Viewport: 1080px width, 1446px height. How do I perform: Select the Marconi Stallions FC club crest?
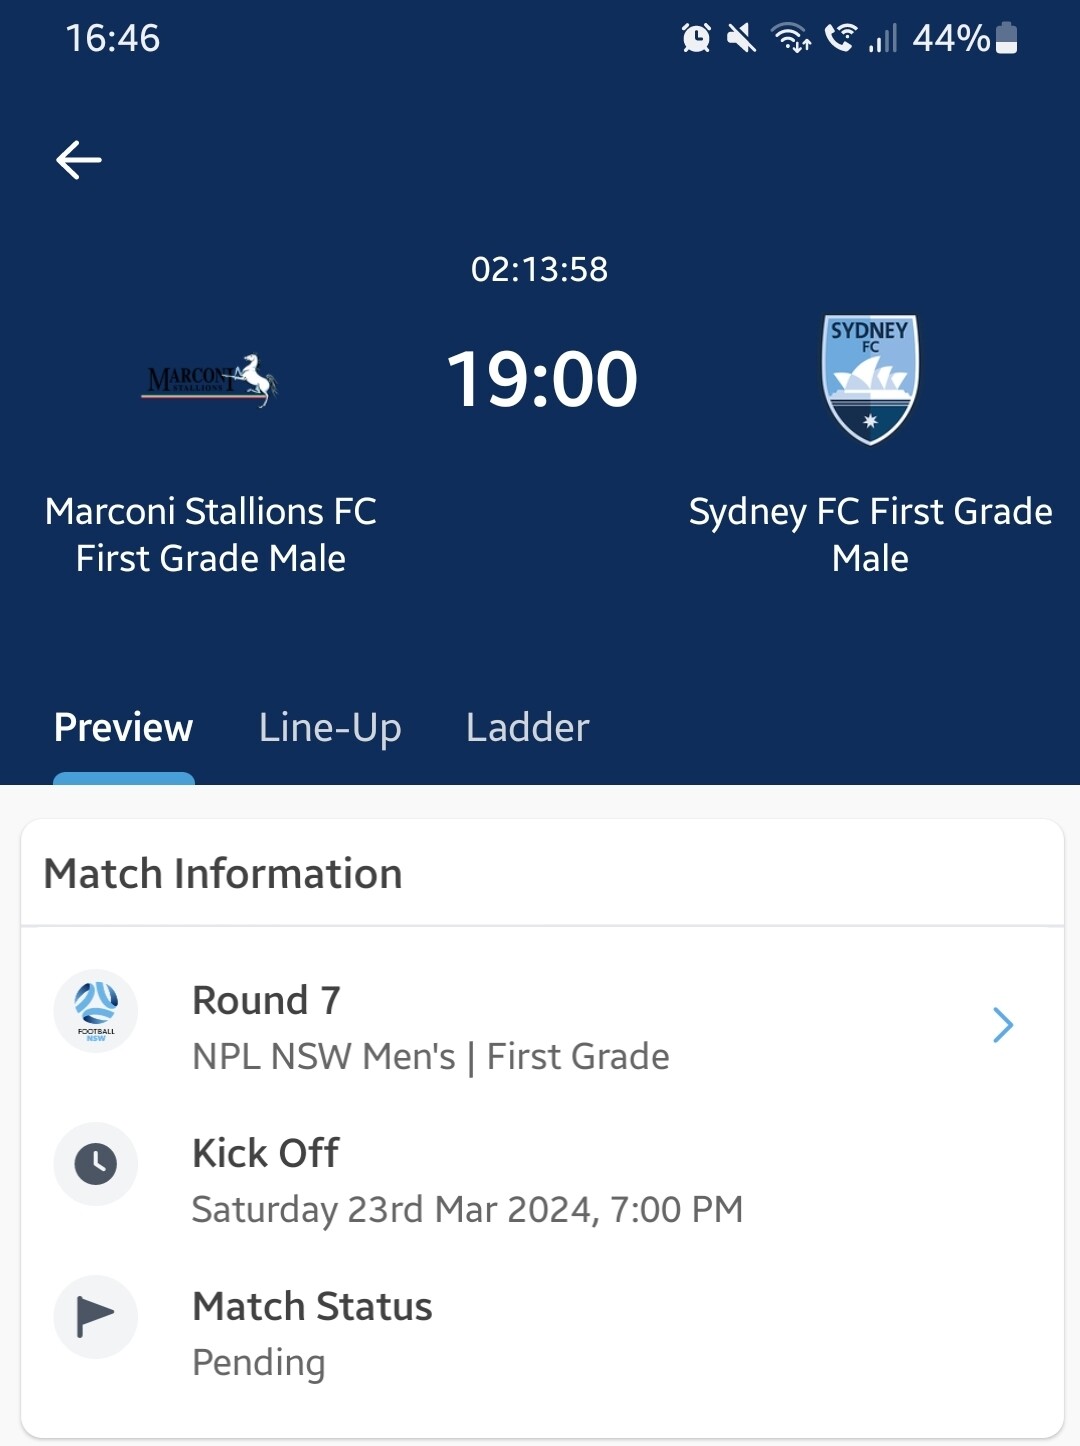click(212, 380)
